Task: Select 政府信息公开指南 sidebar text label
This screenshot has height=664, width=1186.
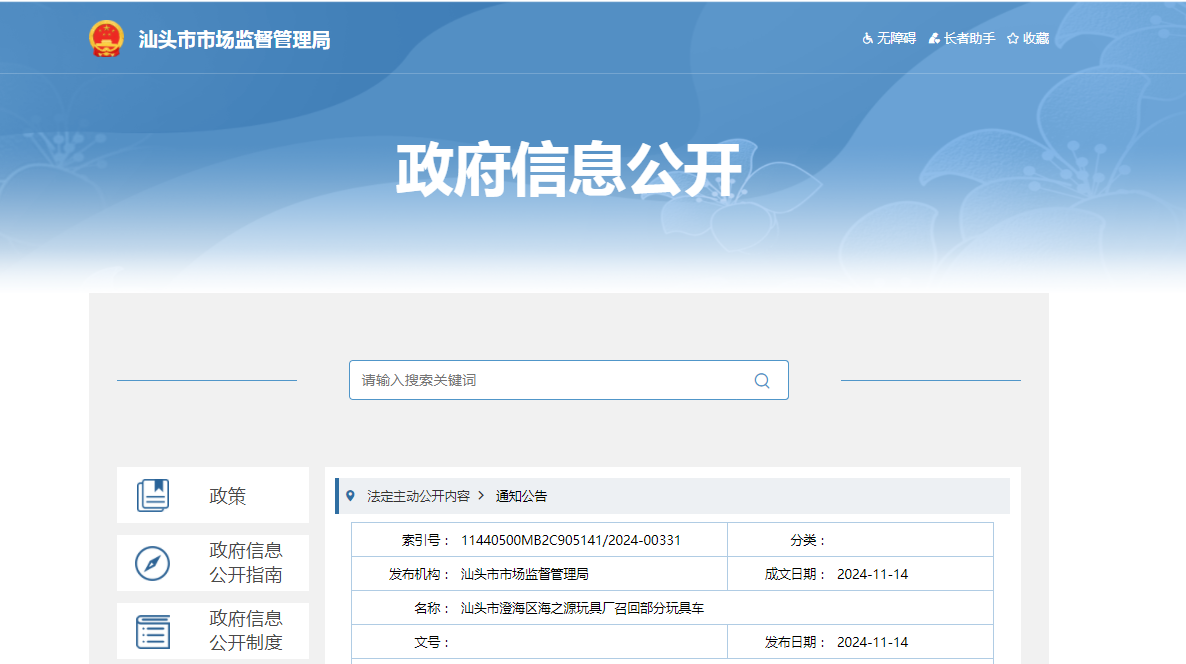Action: tap(245, 563)
